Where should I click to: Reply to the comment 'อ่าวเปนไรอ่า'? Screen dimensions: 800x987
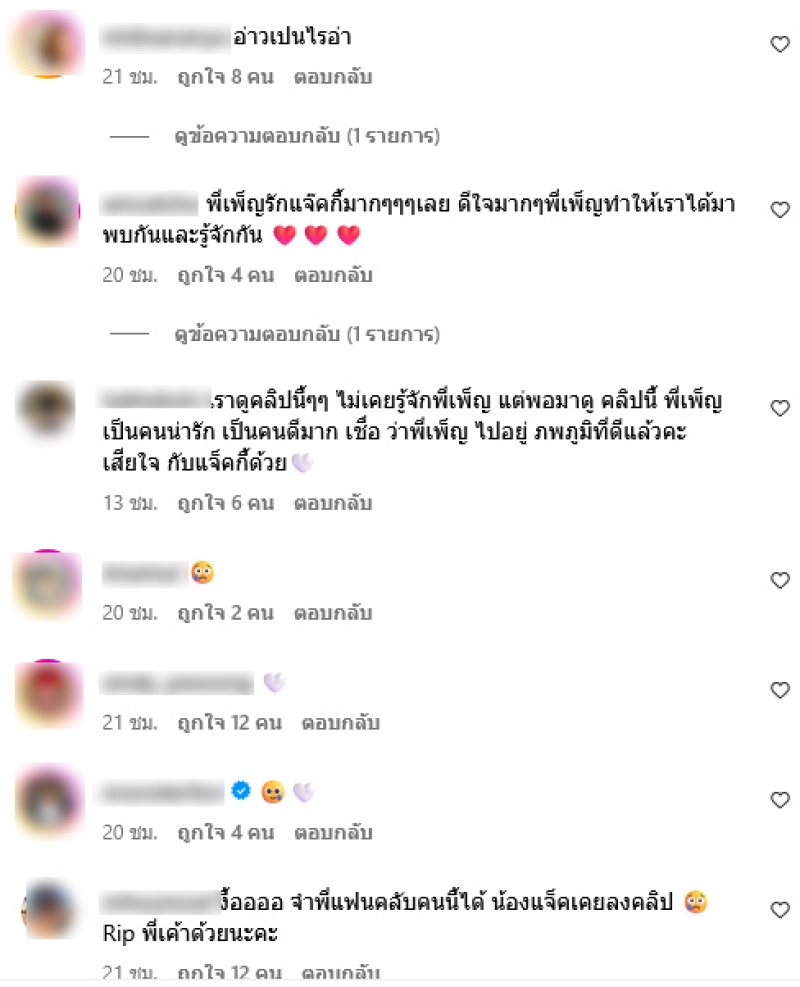point(333,77)
